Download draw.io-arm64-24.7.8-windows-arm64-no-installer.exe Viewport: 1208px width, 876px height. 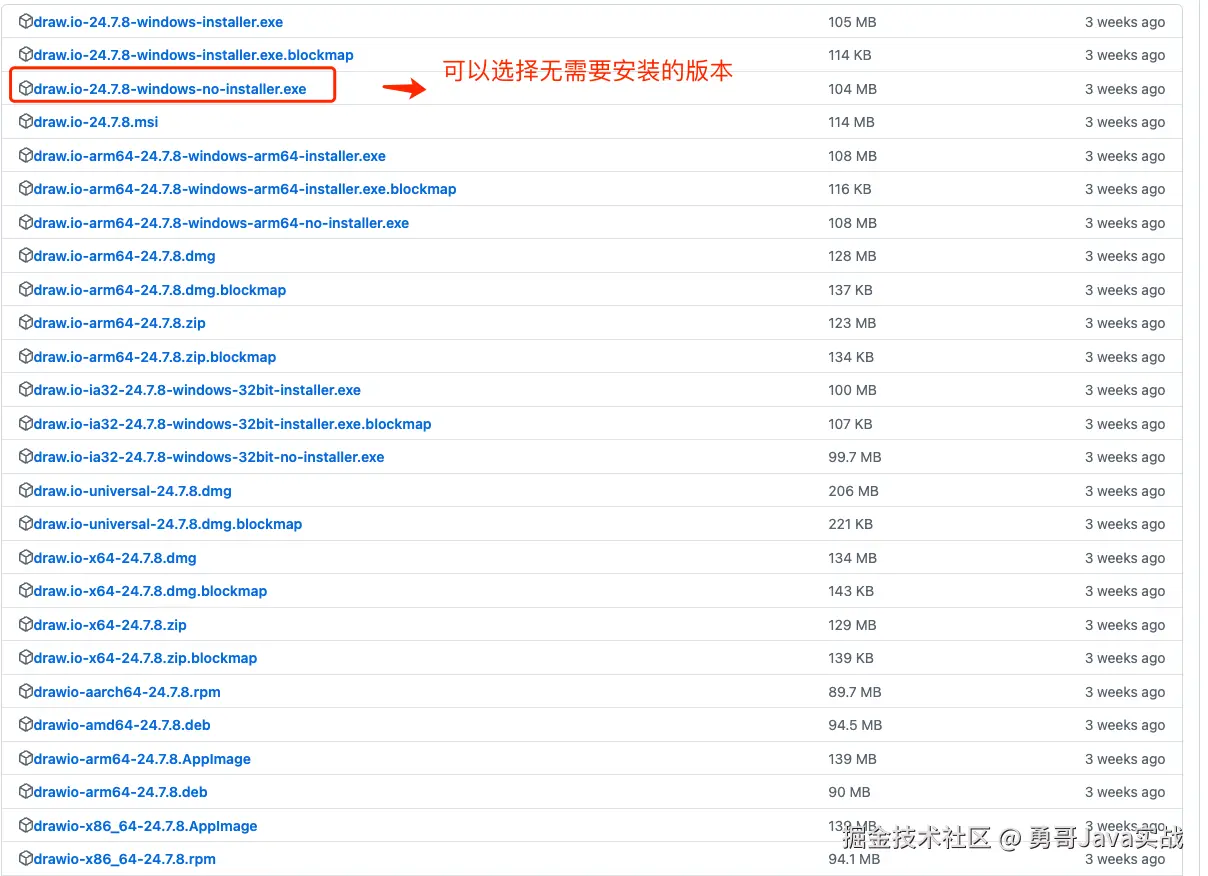point(221,223)
